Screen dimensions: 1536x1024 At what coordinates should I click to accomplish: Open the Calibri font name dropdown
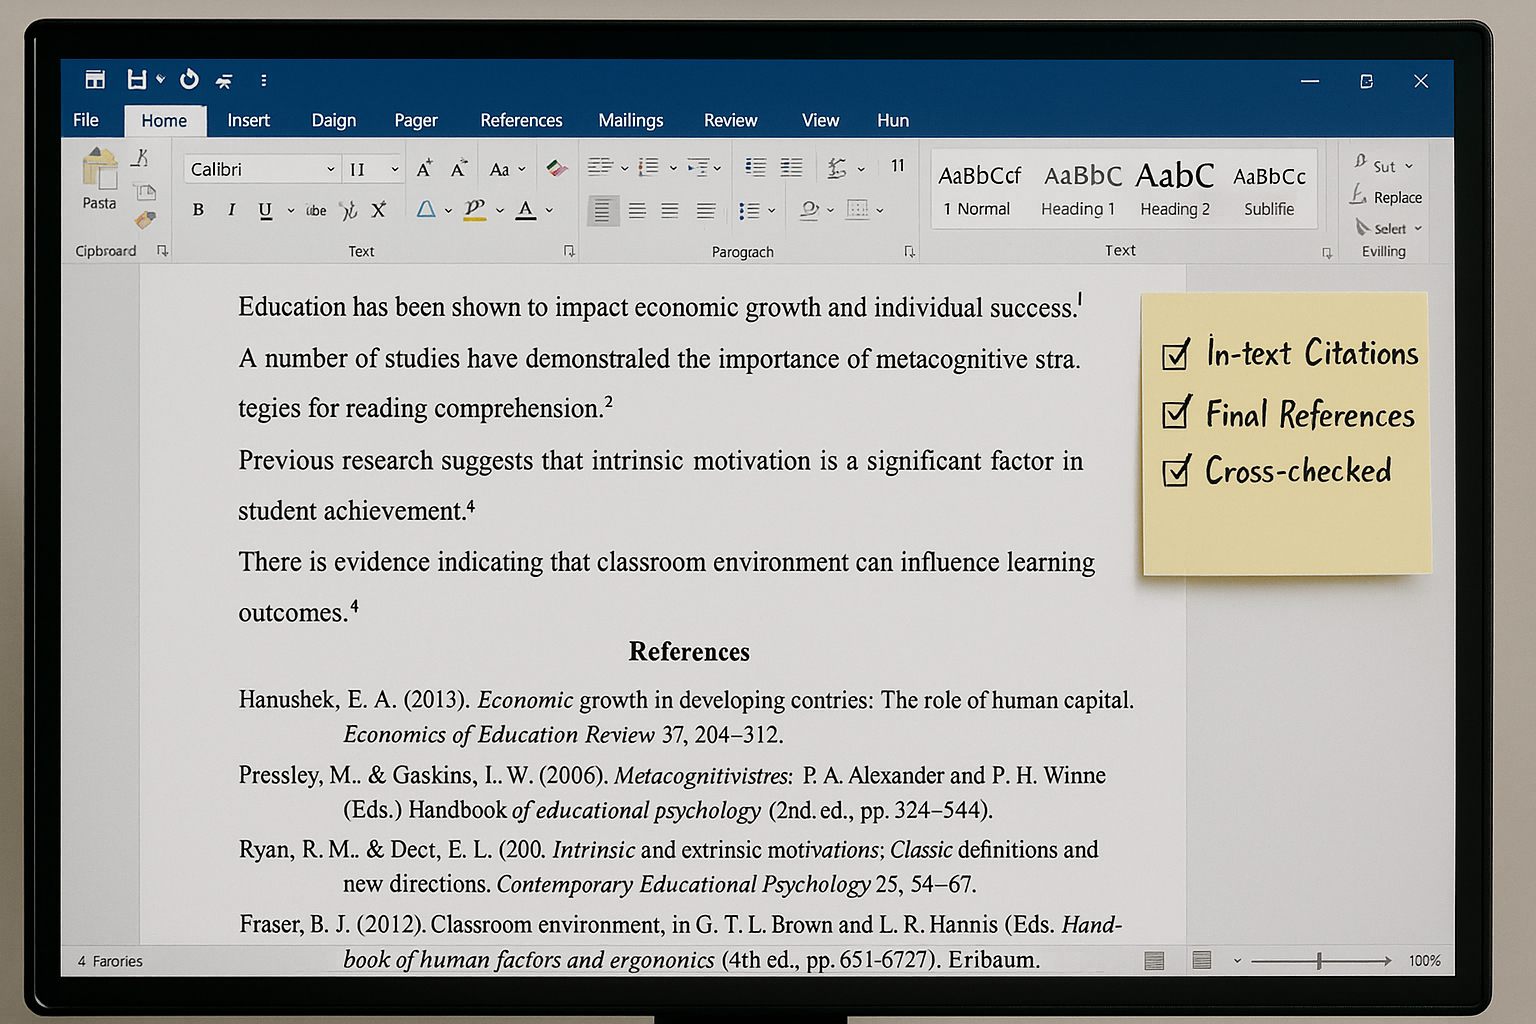coord(330,169)
